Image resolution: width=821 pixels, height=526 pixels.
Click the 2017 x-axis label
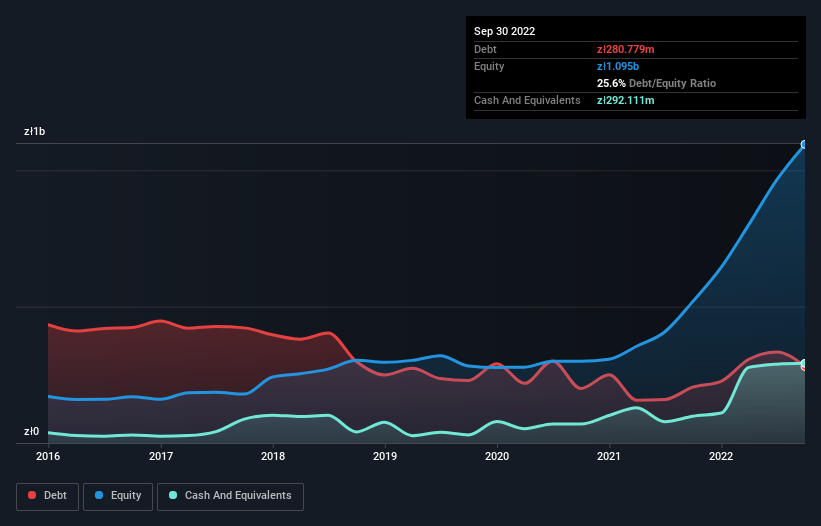[161, 456]
